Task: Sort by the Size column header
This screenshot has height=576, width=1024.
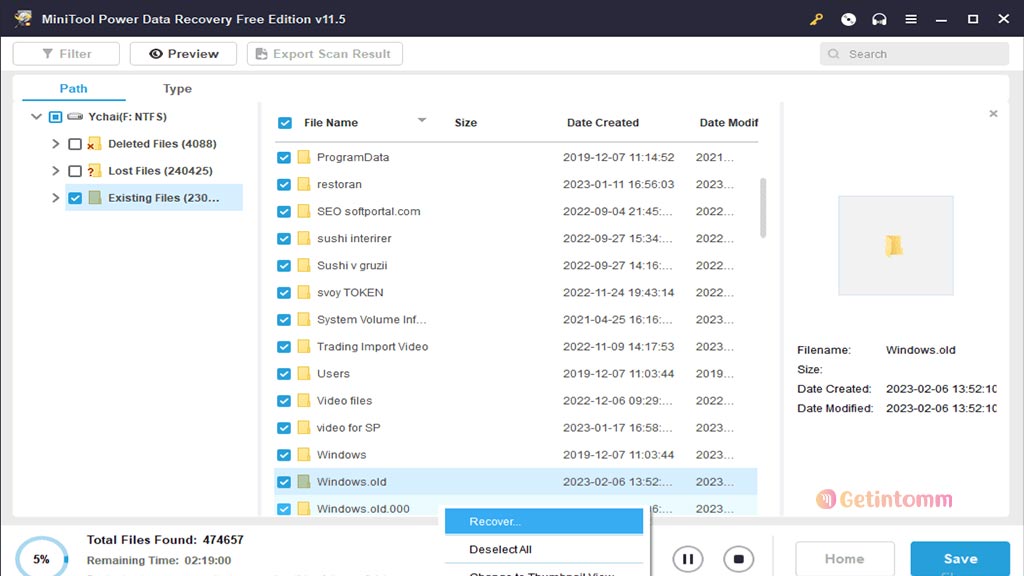Action: 466,123
